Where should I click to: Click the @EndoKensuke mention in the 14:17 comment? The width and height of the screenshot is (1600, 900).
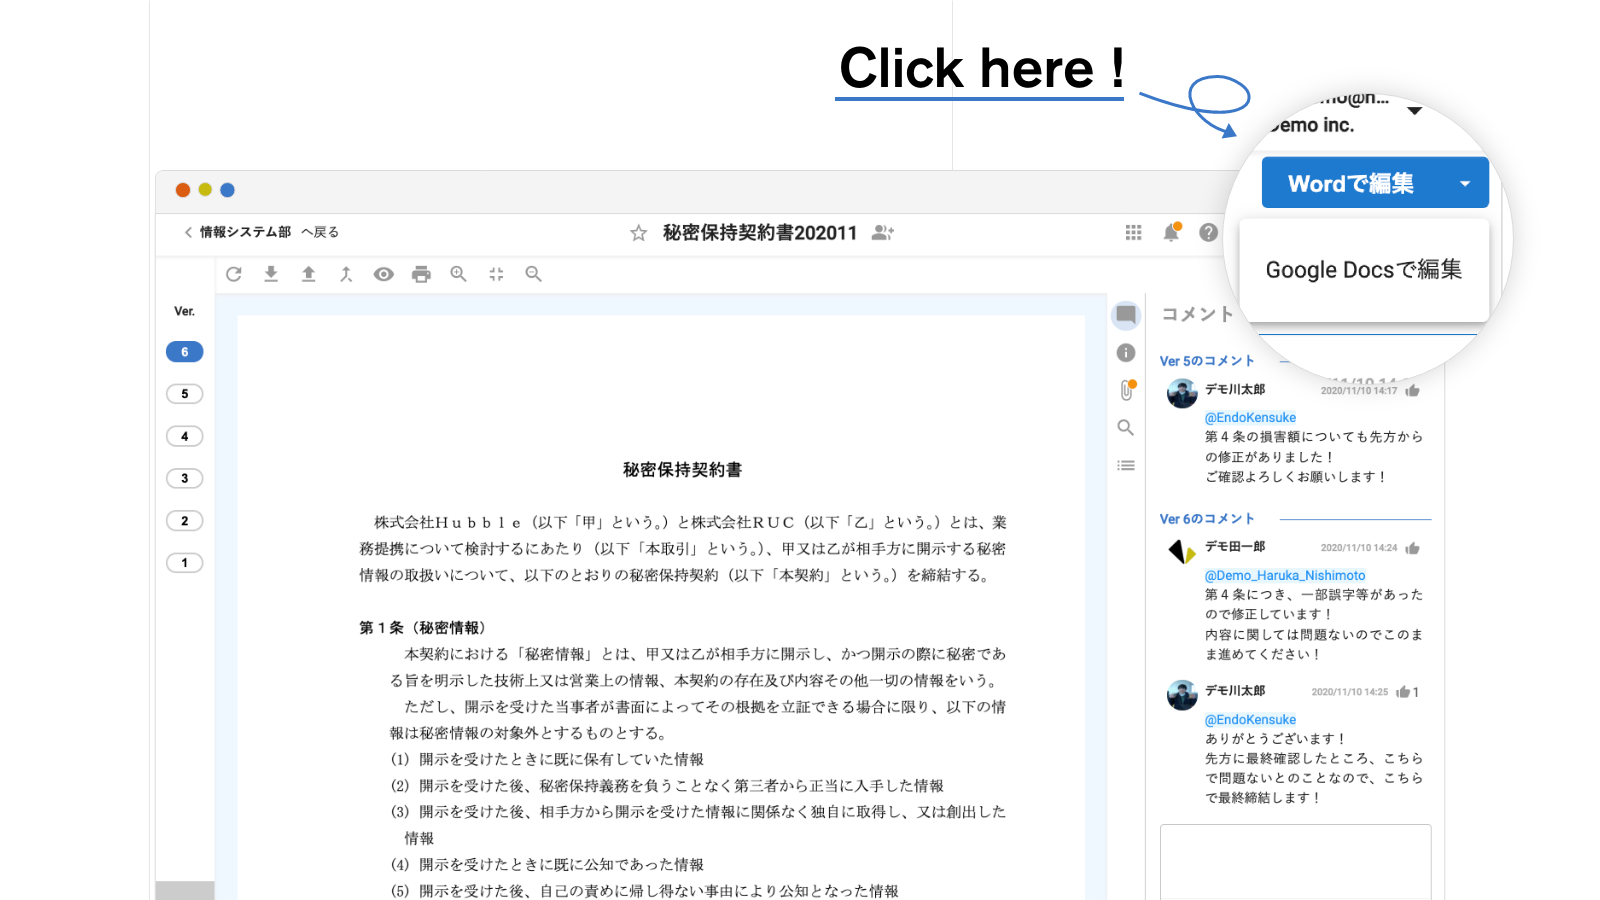point(1250,418)
